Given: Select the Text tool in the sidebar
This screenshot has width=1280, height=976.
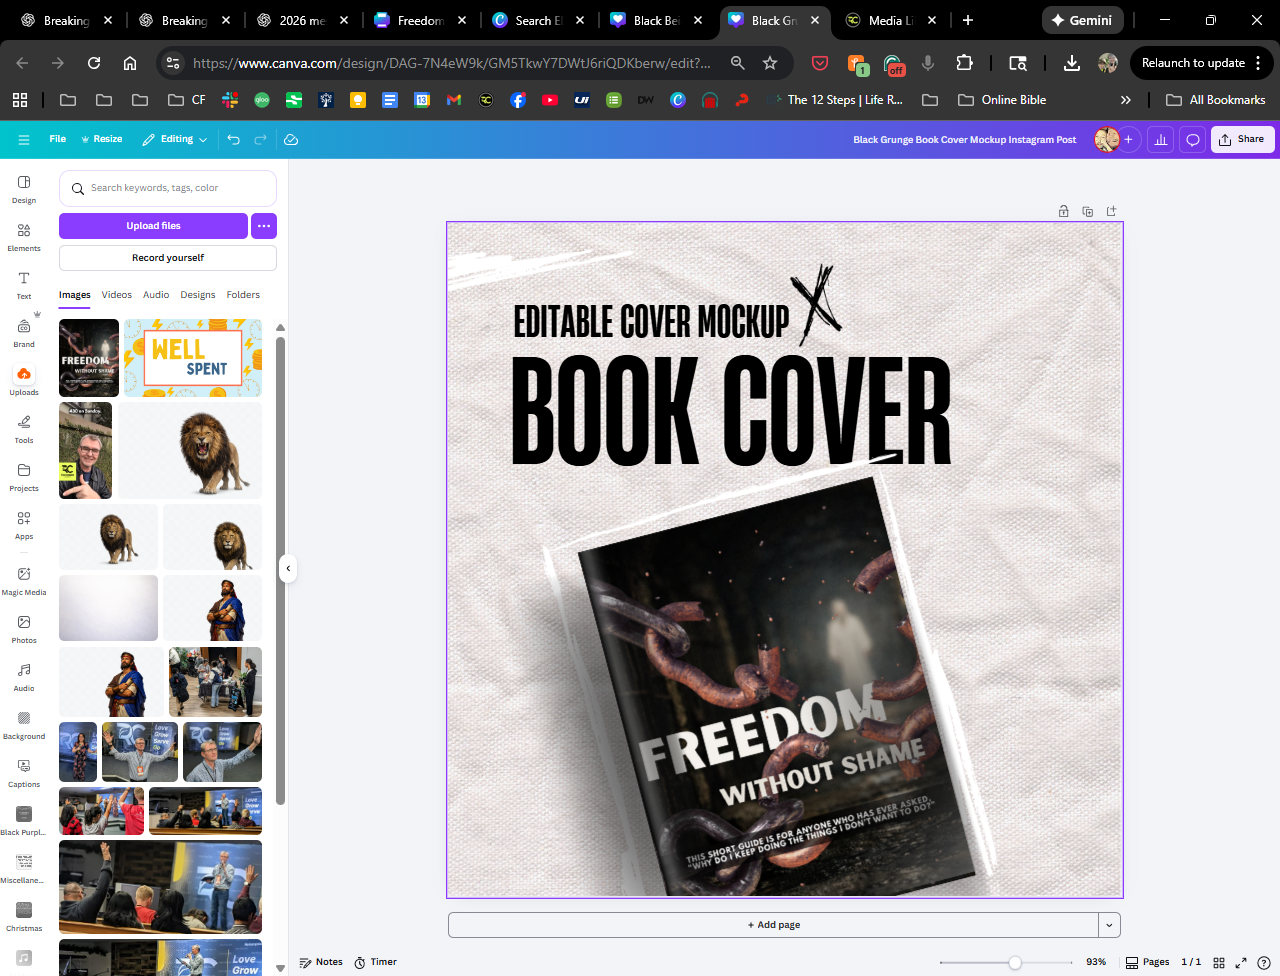Looking at the screenshot, I should 24,284.
